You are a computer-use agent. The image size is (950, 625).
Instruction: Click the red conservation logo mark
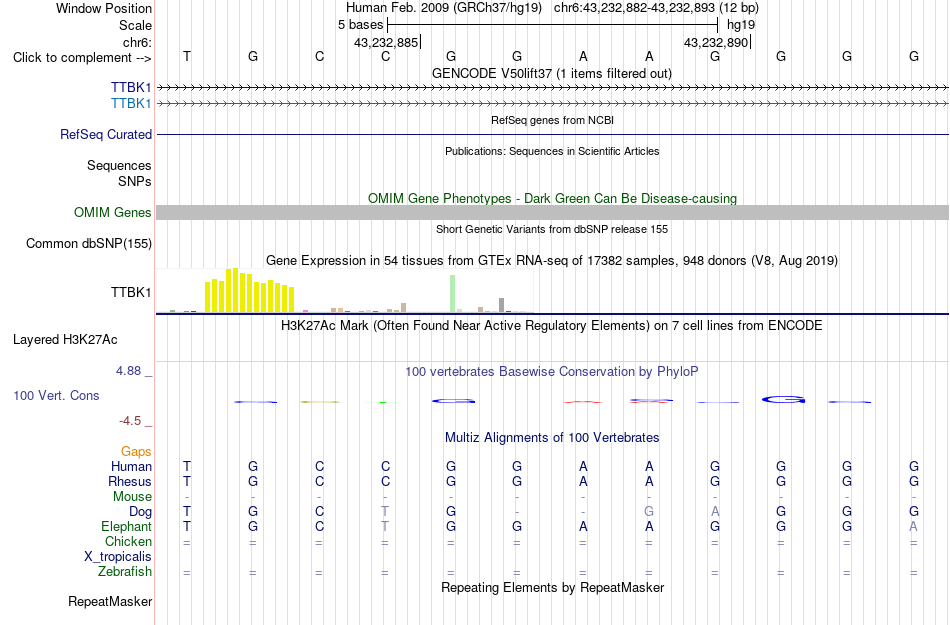point(582,402)
